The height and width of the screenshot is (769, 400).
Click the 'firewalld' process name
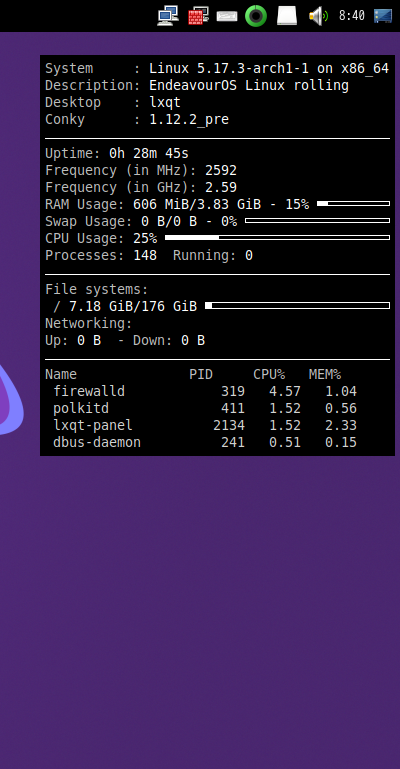click(x=89, y=392)
